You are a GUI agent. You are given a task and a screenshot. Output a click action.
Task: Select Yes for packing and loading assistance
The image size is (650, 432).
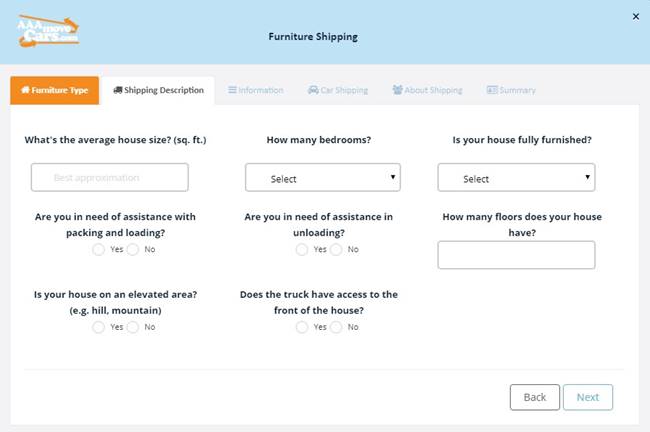point(99,249)
